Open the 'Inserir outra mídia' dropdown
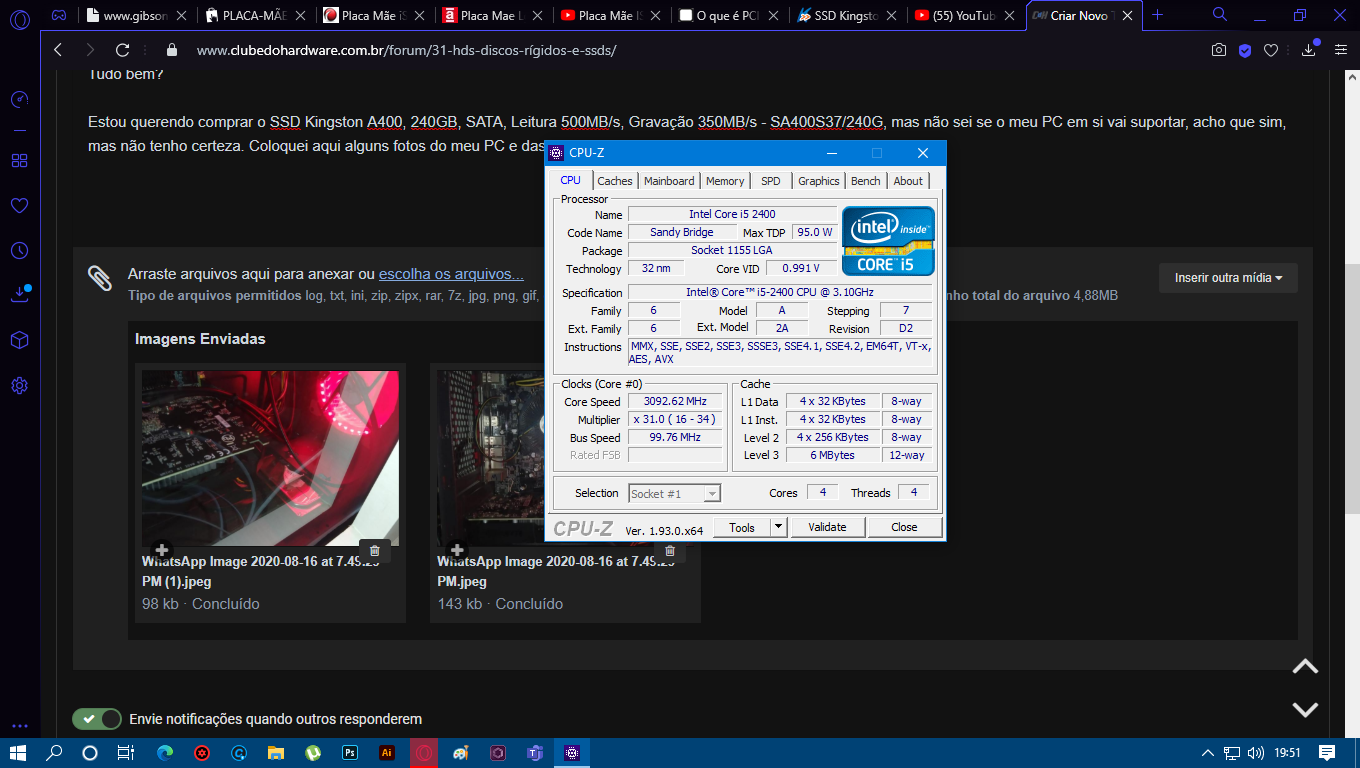 click(1228, 277)
